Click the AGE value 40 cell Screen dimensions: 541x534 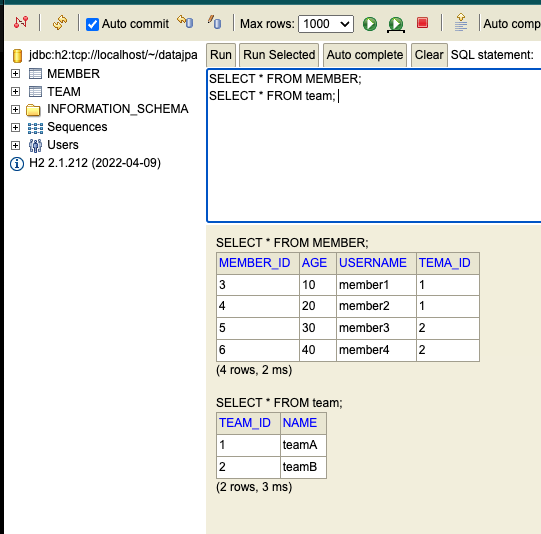pos(318,350)
